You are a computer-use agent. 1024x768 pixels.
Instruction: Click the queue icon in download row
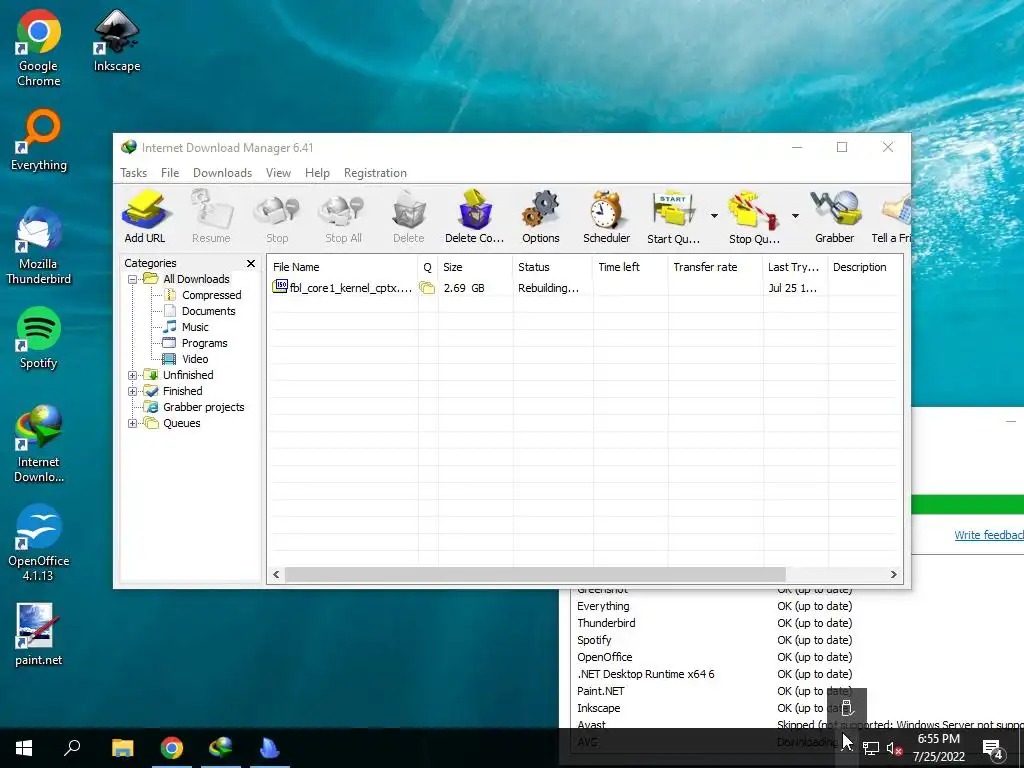[427, 288]
